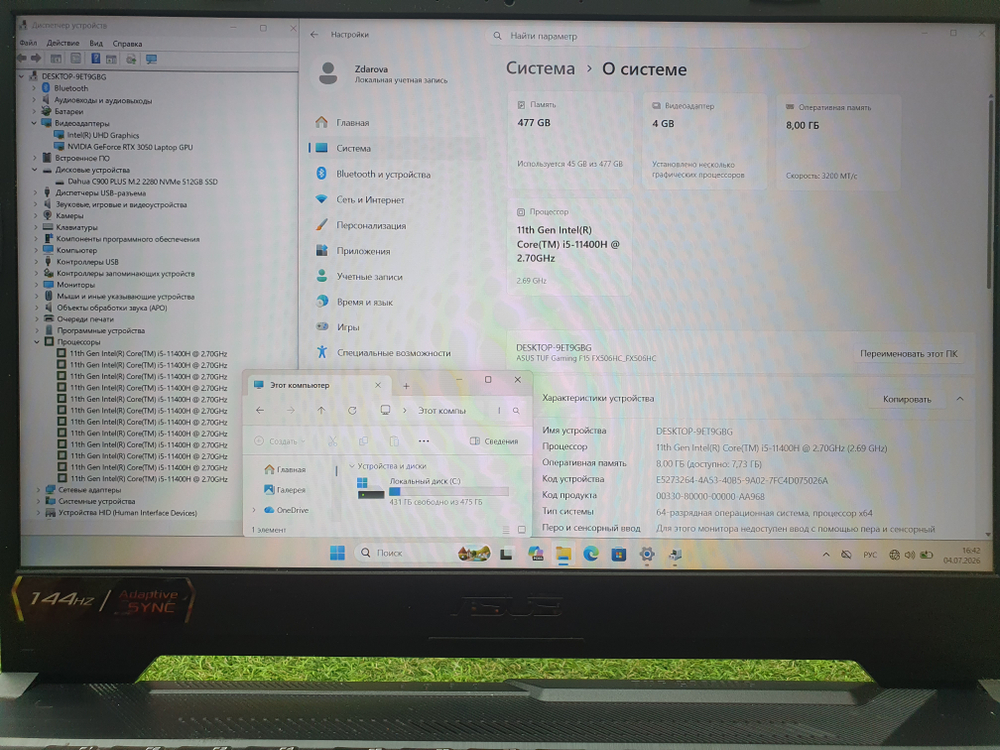Open Специальные возможности settings
This screenshot has height=750, width=1000.
pyautogui.click(x=393, y=353)
